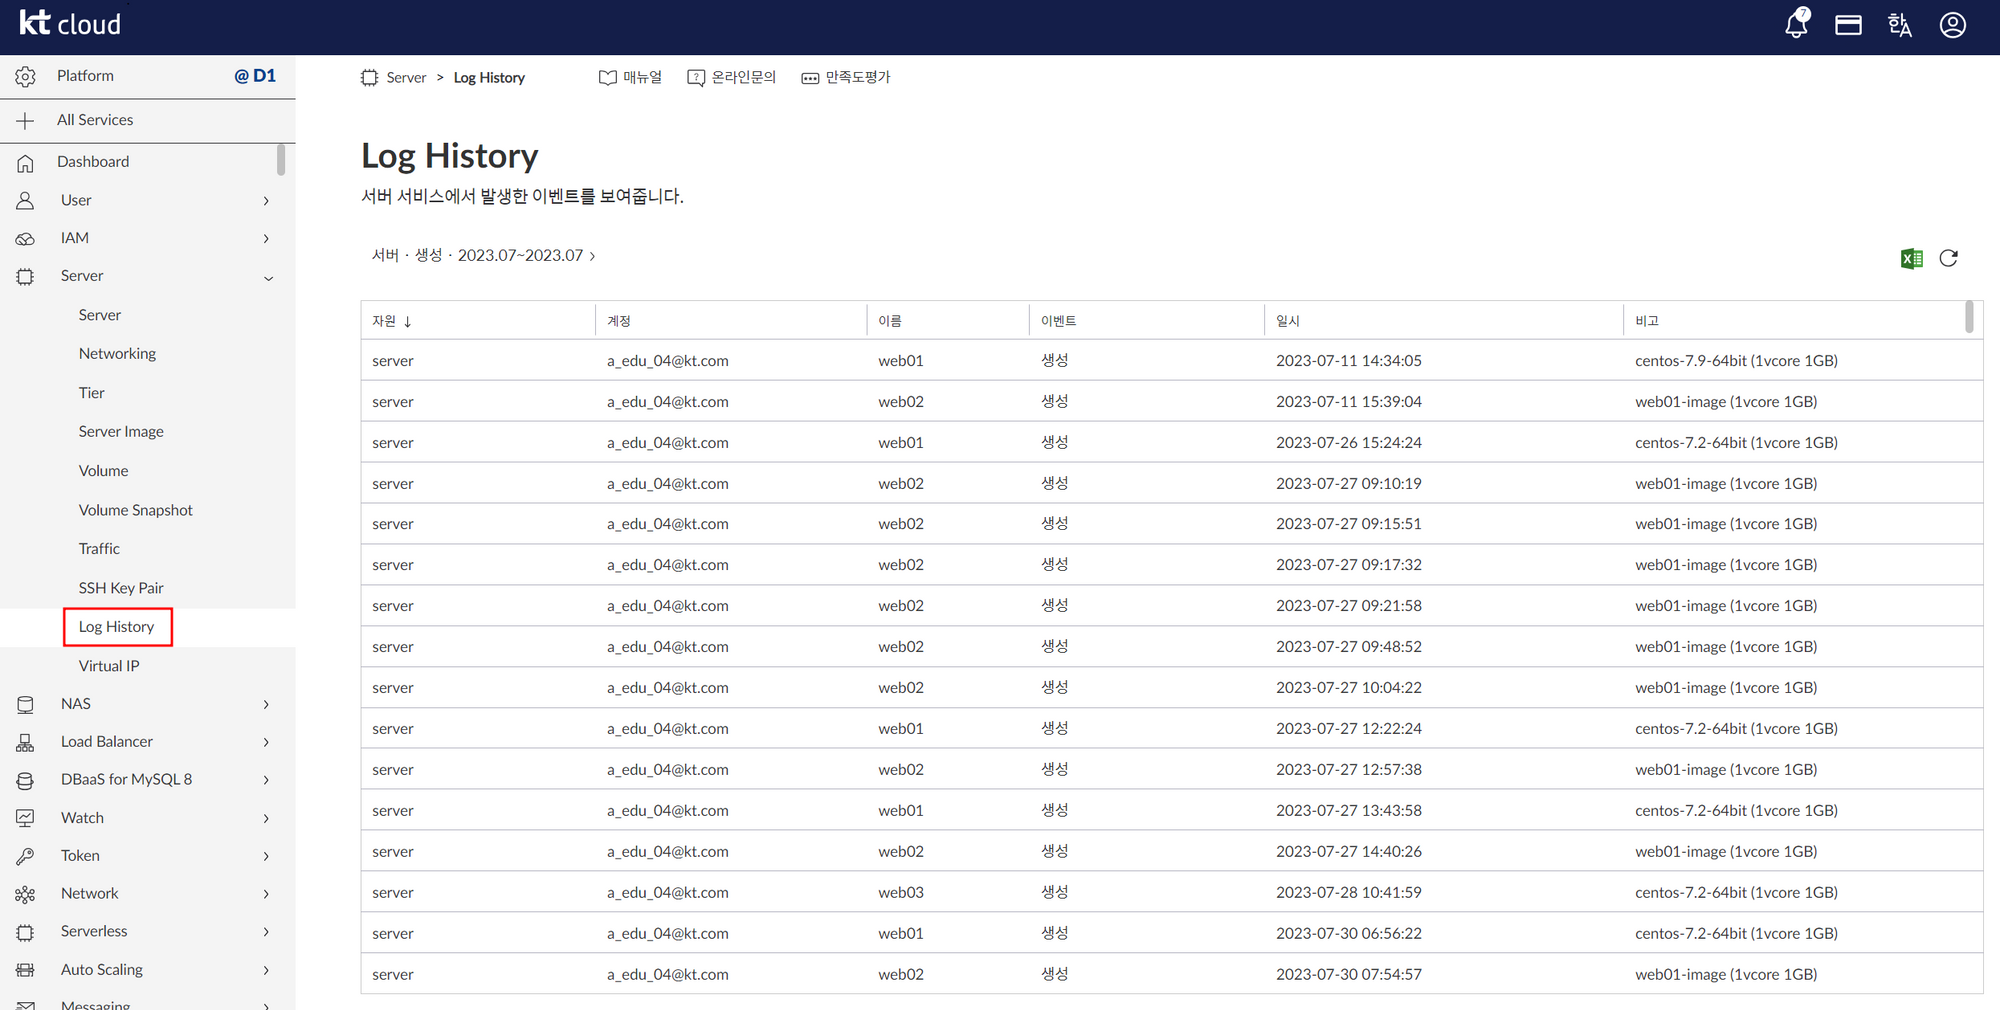Select Log History in sidebar
Screen dimensions: 2000x1010
[x=117, y=627]
